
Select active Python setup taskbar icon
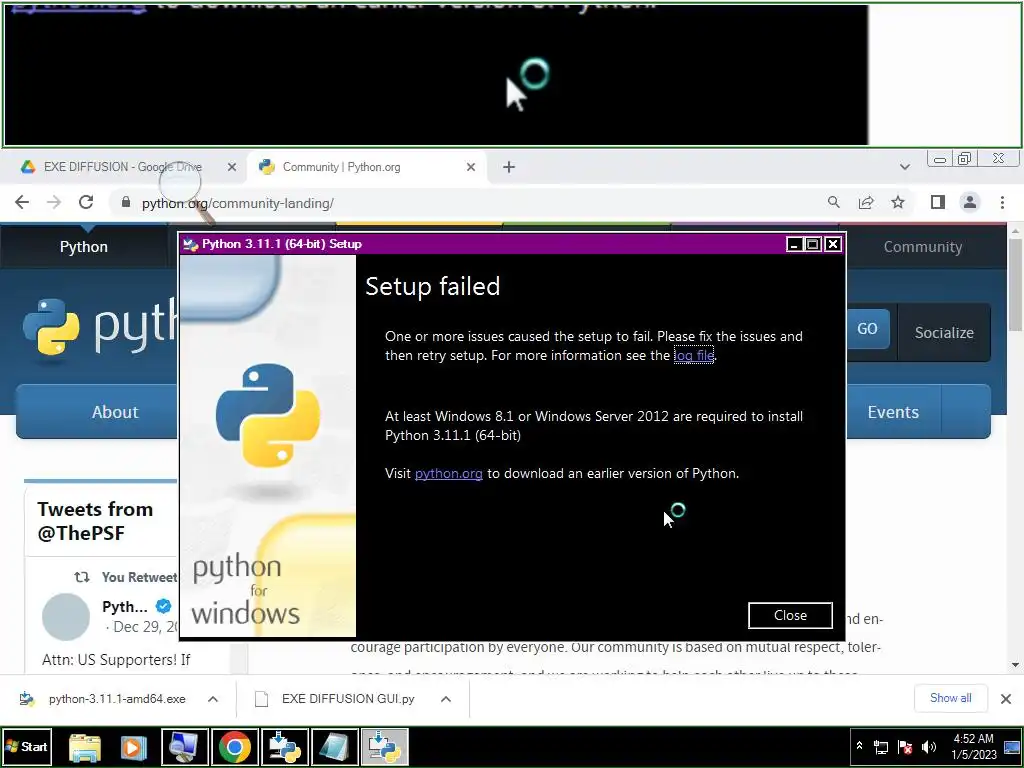[385, 747]
